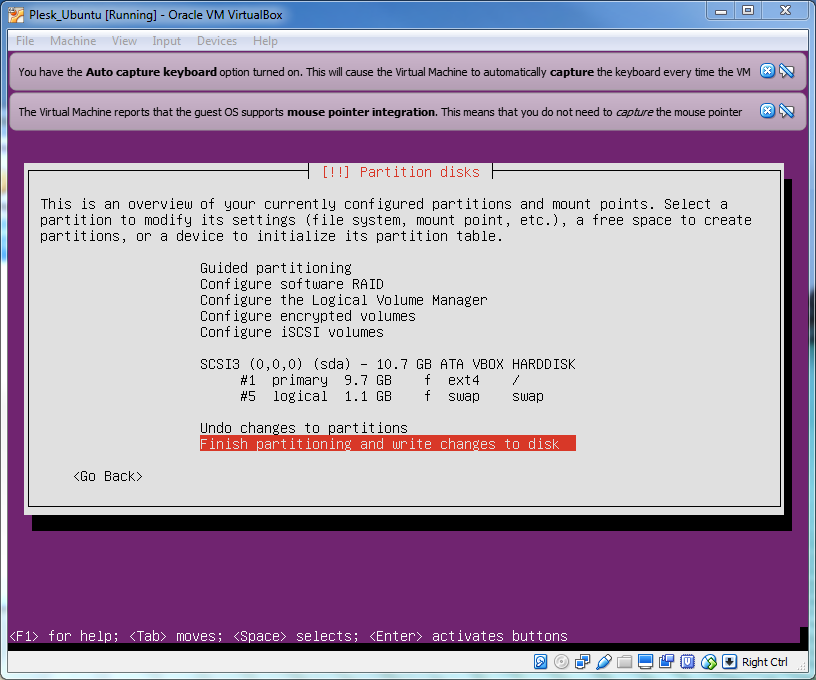Dismiss the Auto capture keyboard notification
816x680 pixels.
(x=767, y=71)
